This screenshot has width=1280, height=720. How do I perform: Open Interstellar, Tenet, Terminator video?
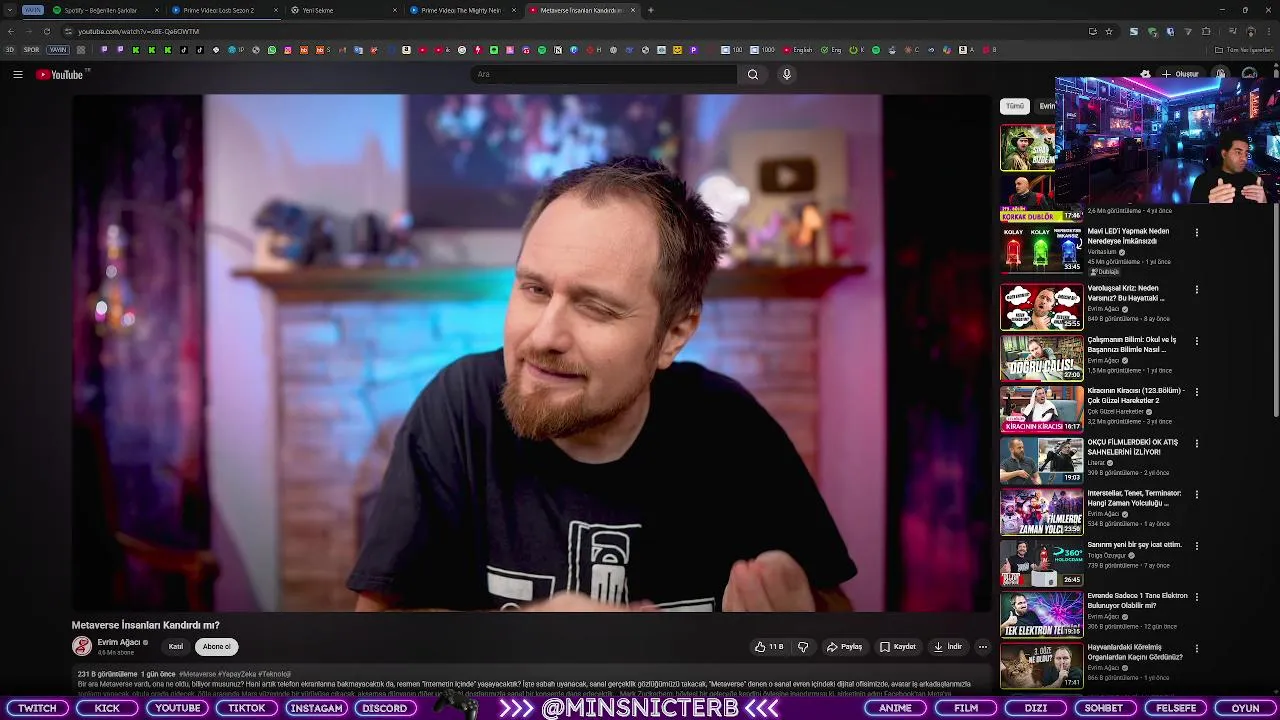(x=1041, y=511)
